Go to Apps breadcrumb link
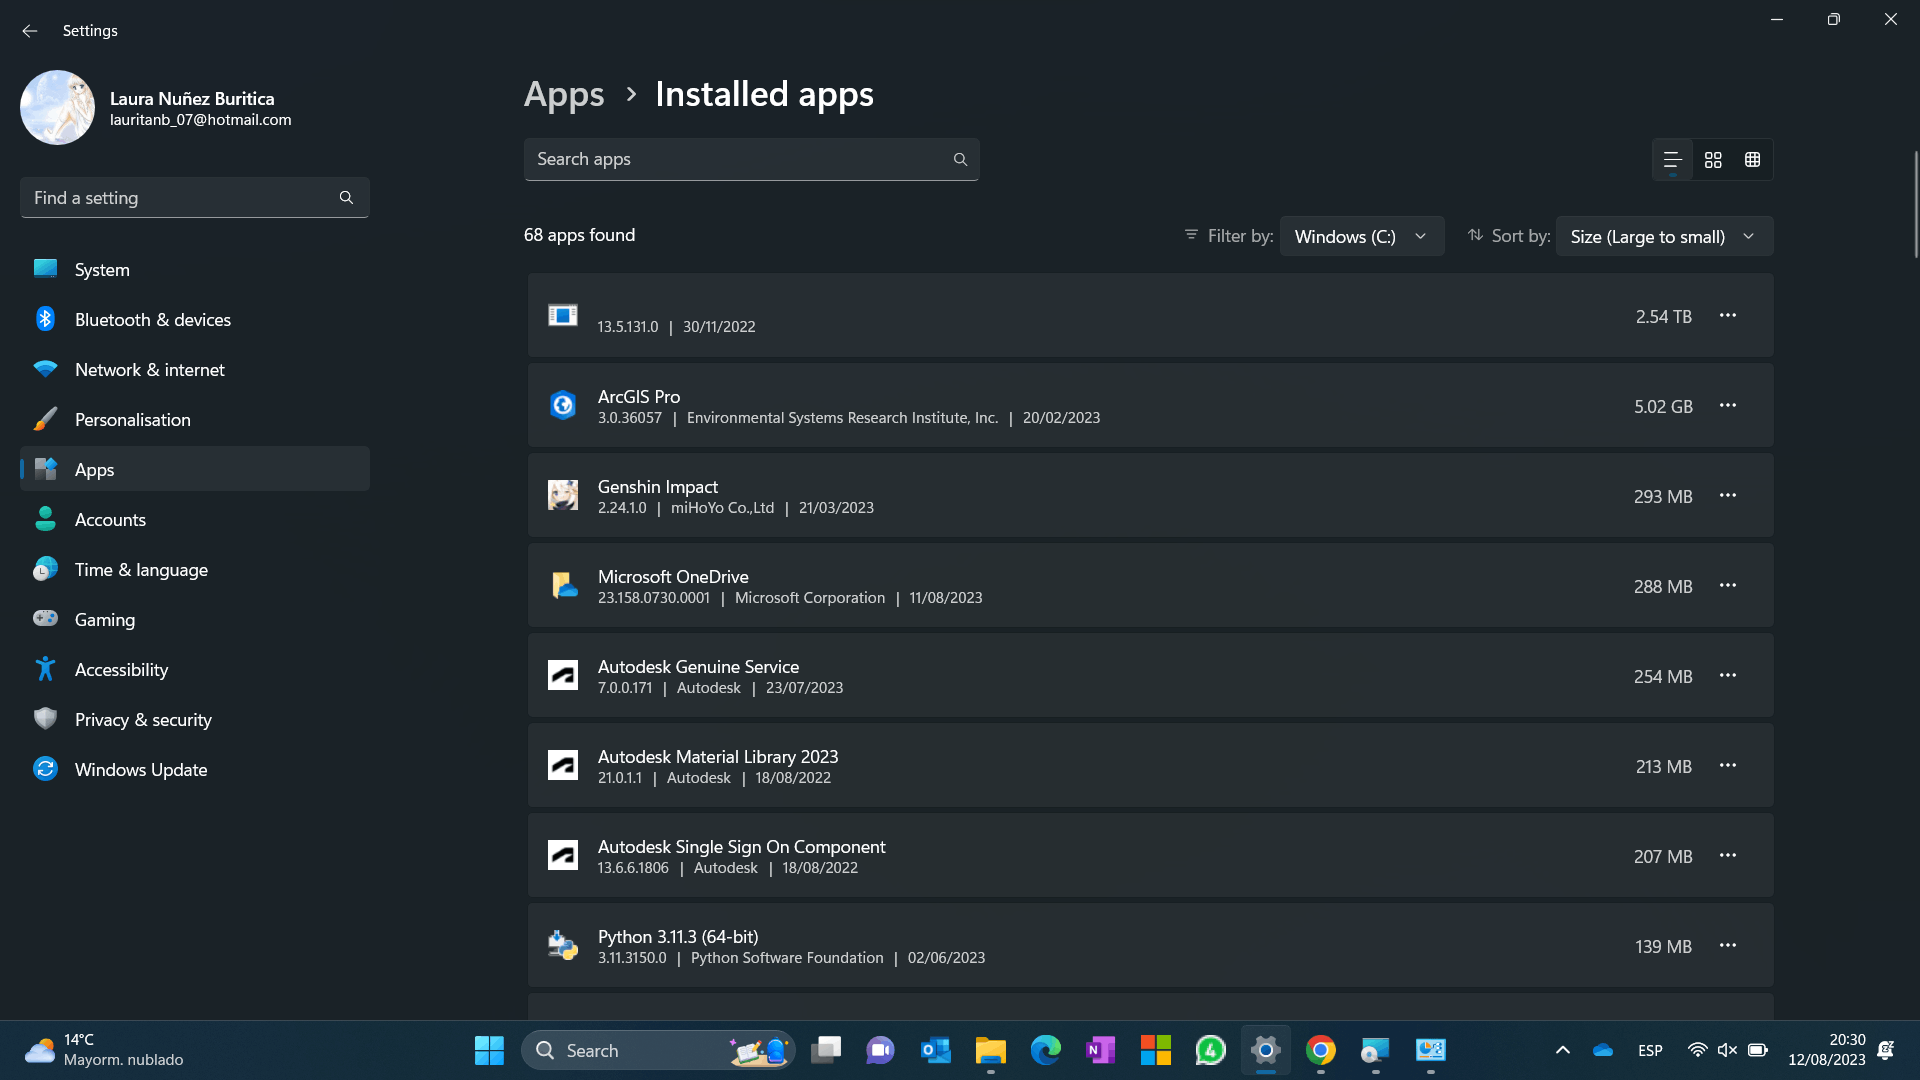1920x1080 pixels. click(564, 95)
